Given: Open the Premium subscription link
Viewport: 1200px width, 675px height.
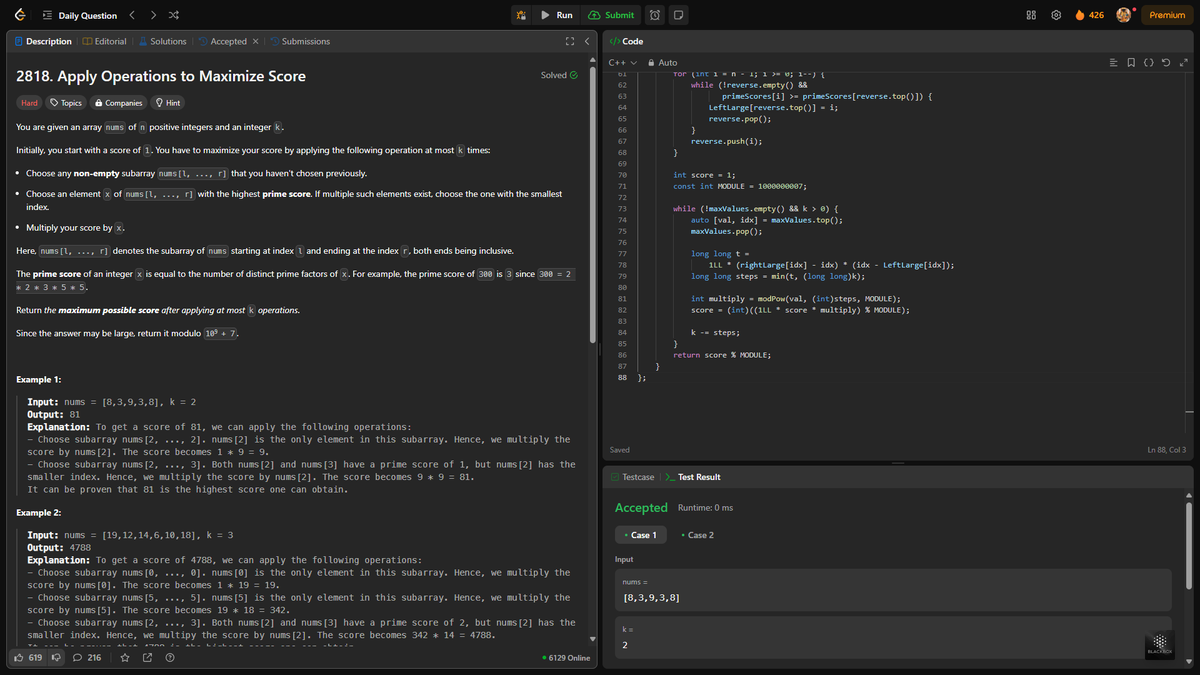Looking at the screenshot, I should (x=1167, y=15).
